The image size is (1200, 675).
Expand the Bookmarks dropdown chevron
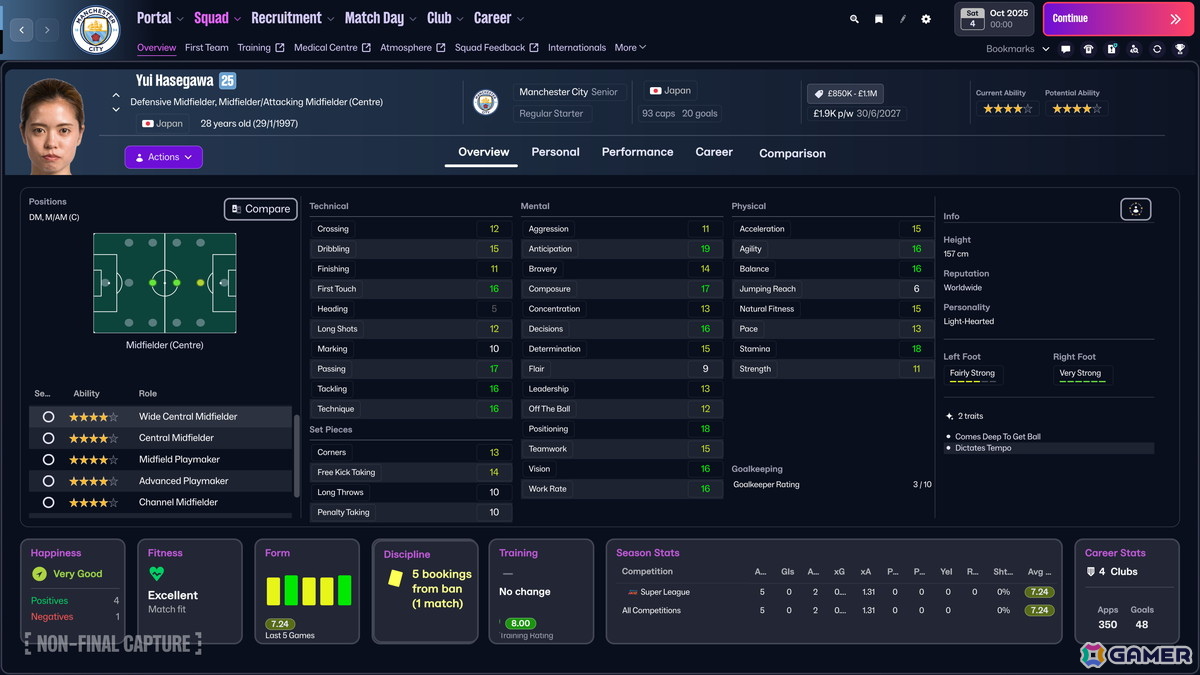pyautogui.click(x=1046, y=48)
